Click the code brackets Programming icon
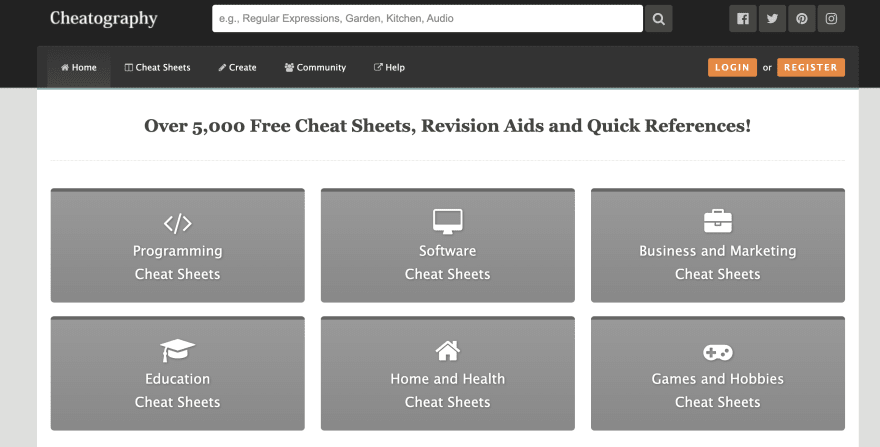 [177, 224]
